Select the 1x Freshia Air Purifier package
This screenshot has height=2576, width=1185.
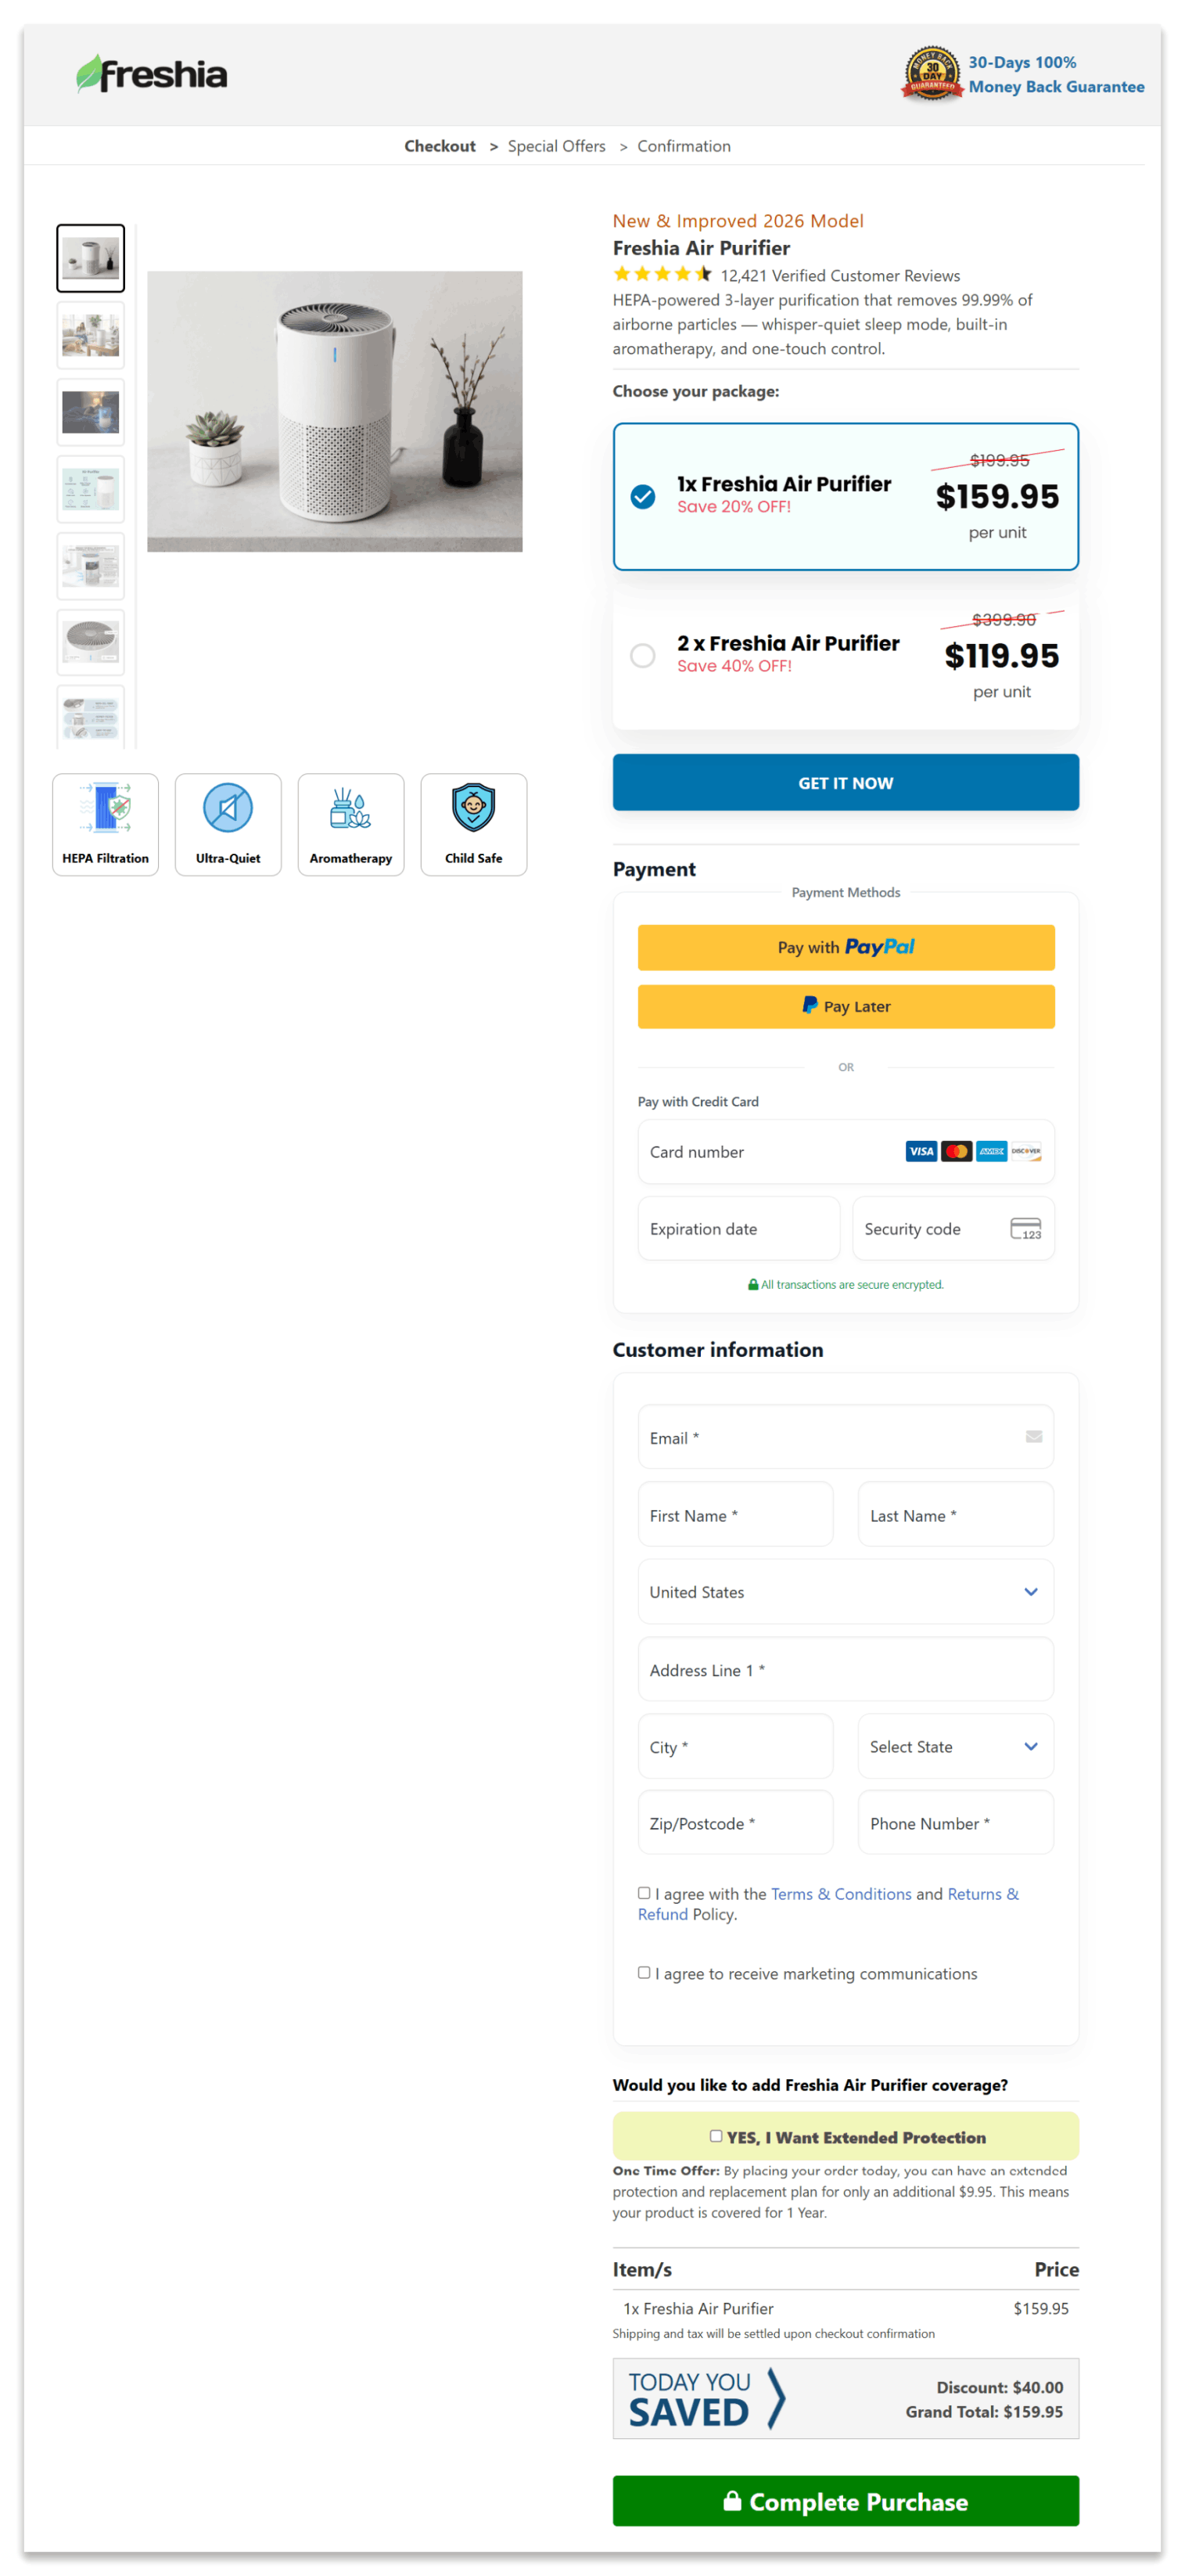tap(846, 496)
